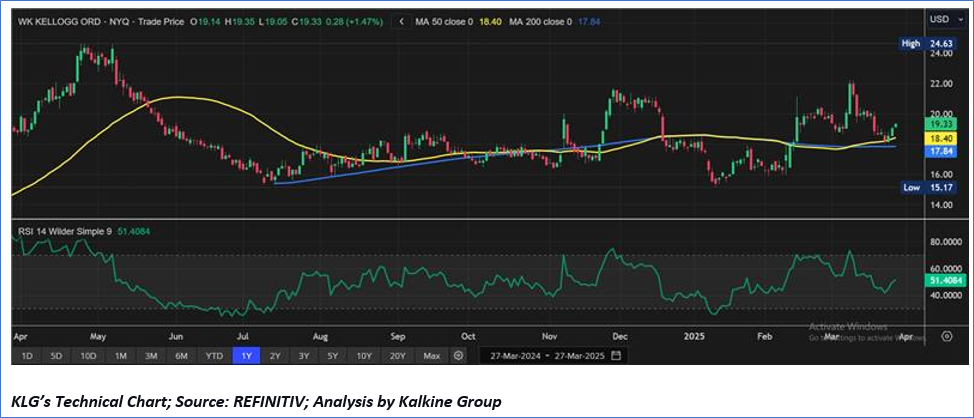Show the Max time range
The image size is (974, 418).
(x=431, y=356)
